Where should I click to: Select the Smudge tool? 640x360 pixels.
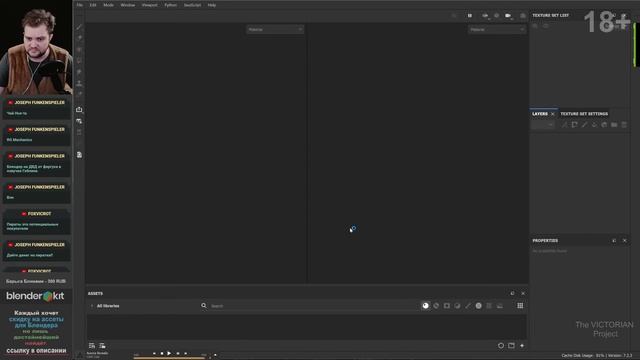[x=79, y=72]
